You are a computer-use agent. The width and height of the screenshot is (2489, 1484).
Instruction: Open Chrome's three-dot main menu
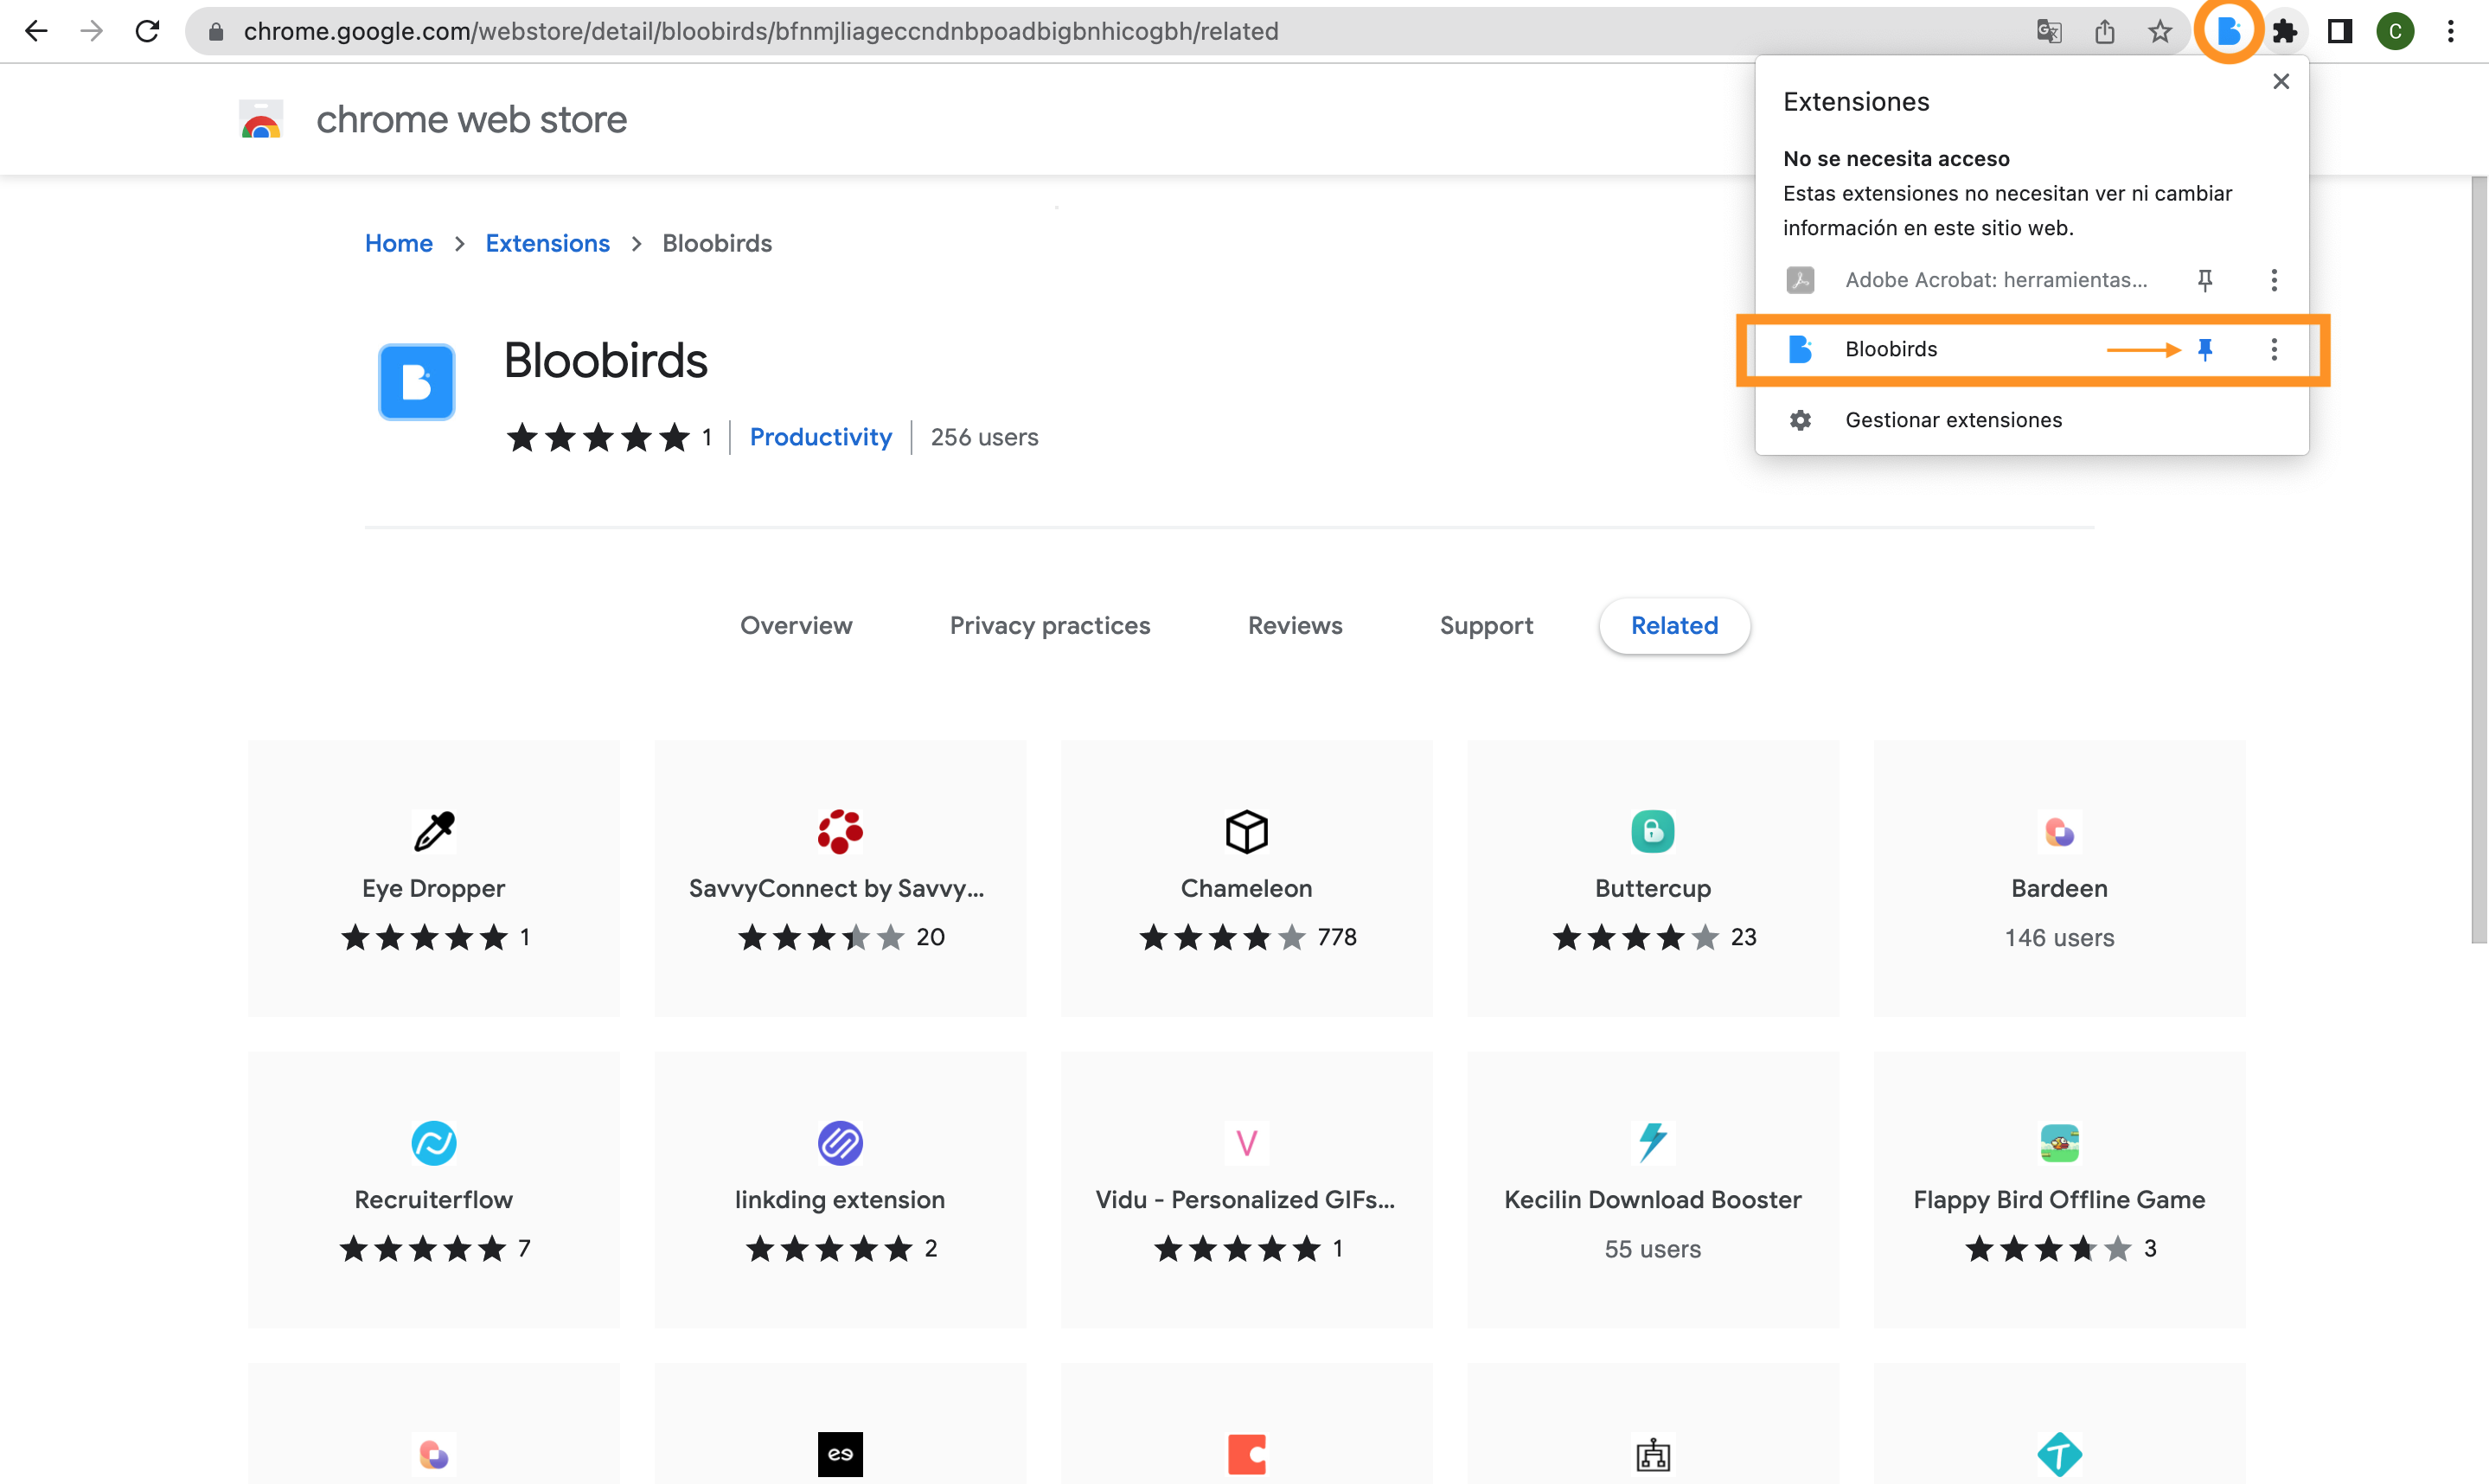pos(2450,31)
